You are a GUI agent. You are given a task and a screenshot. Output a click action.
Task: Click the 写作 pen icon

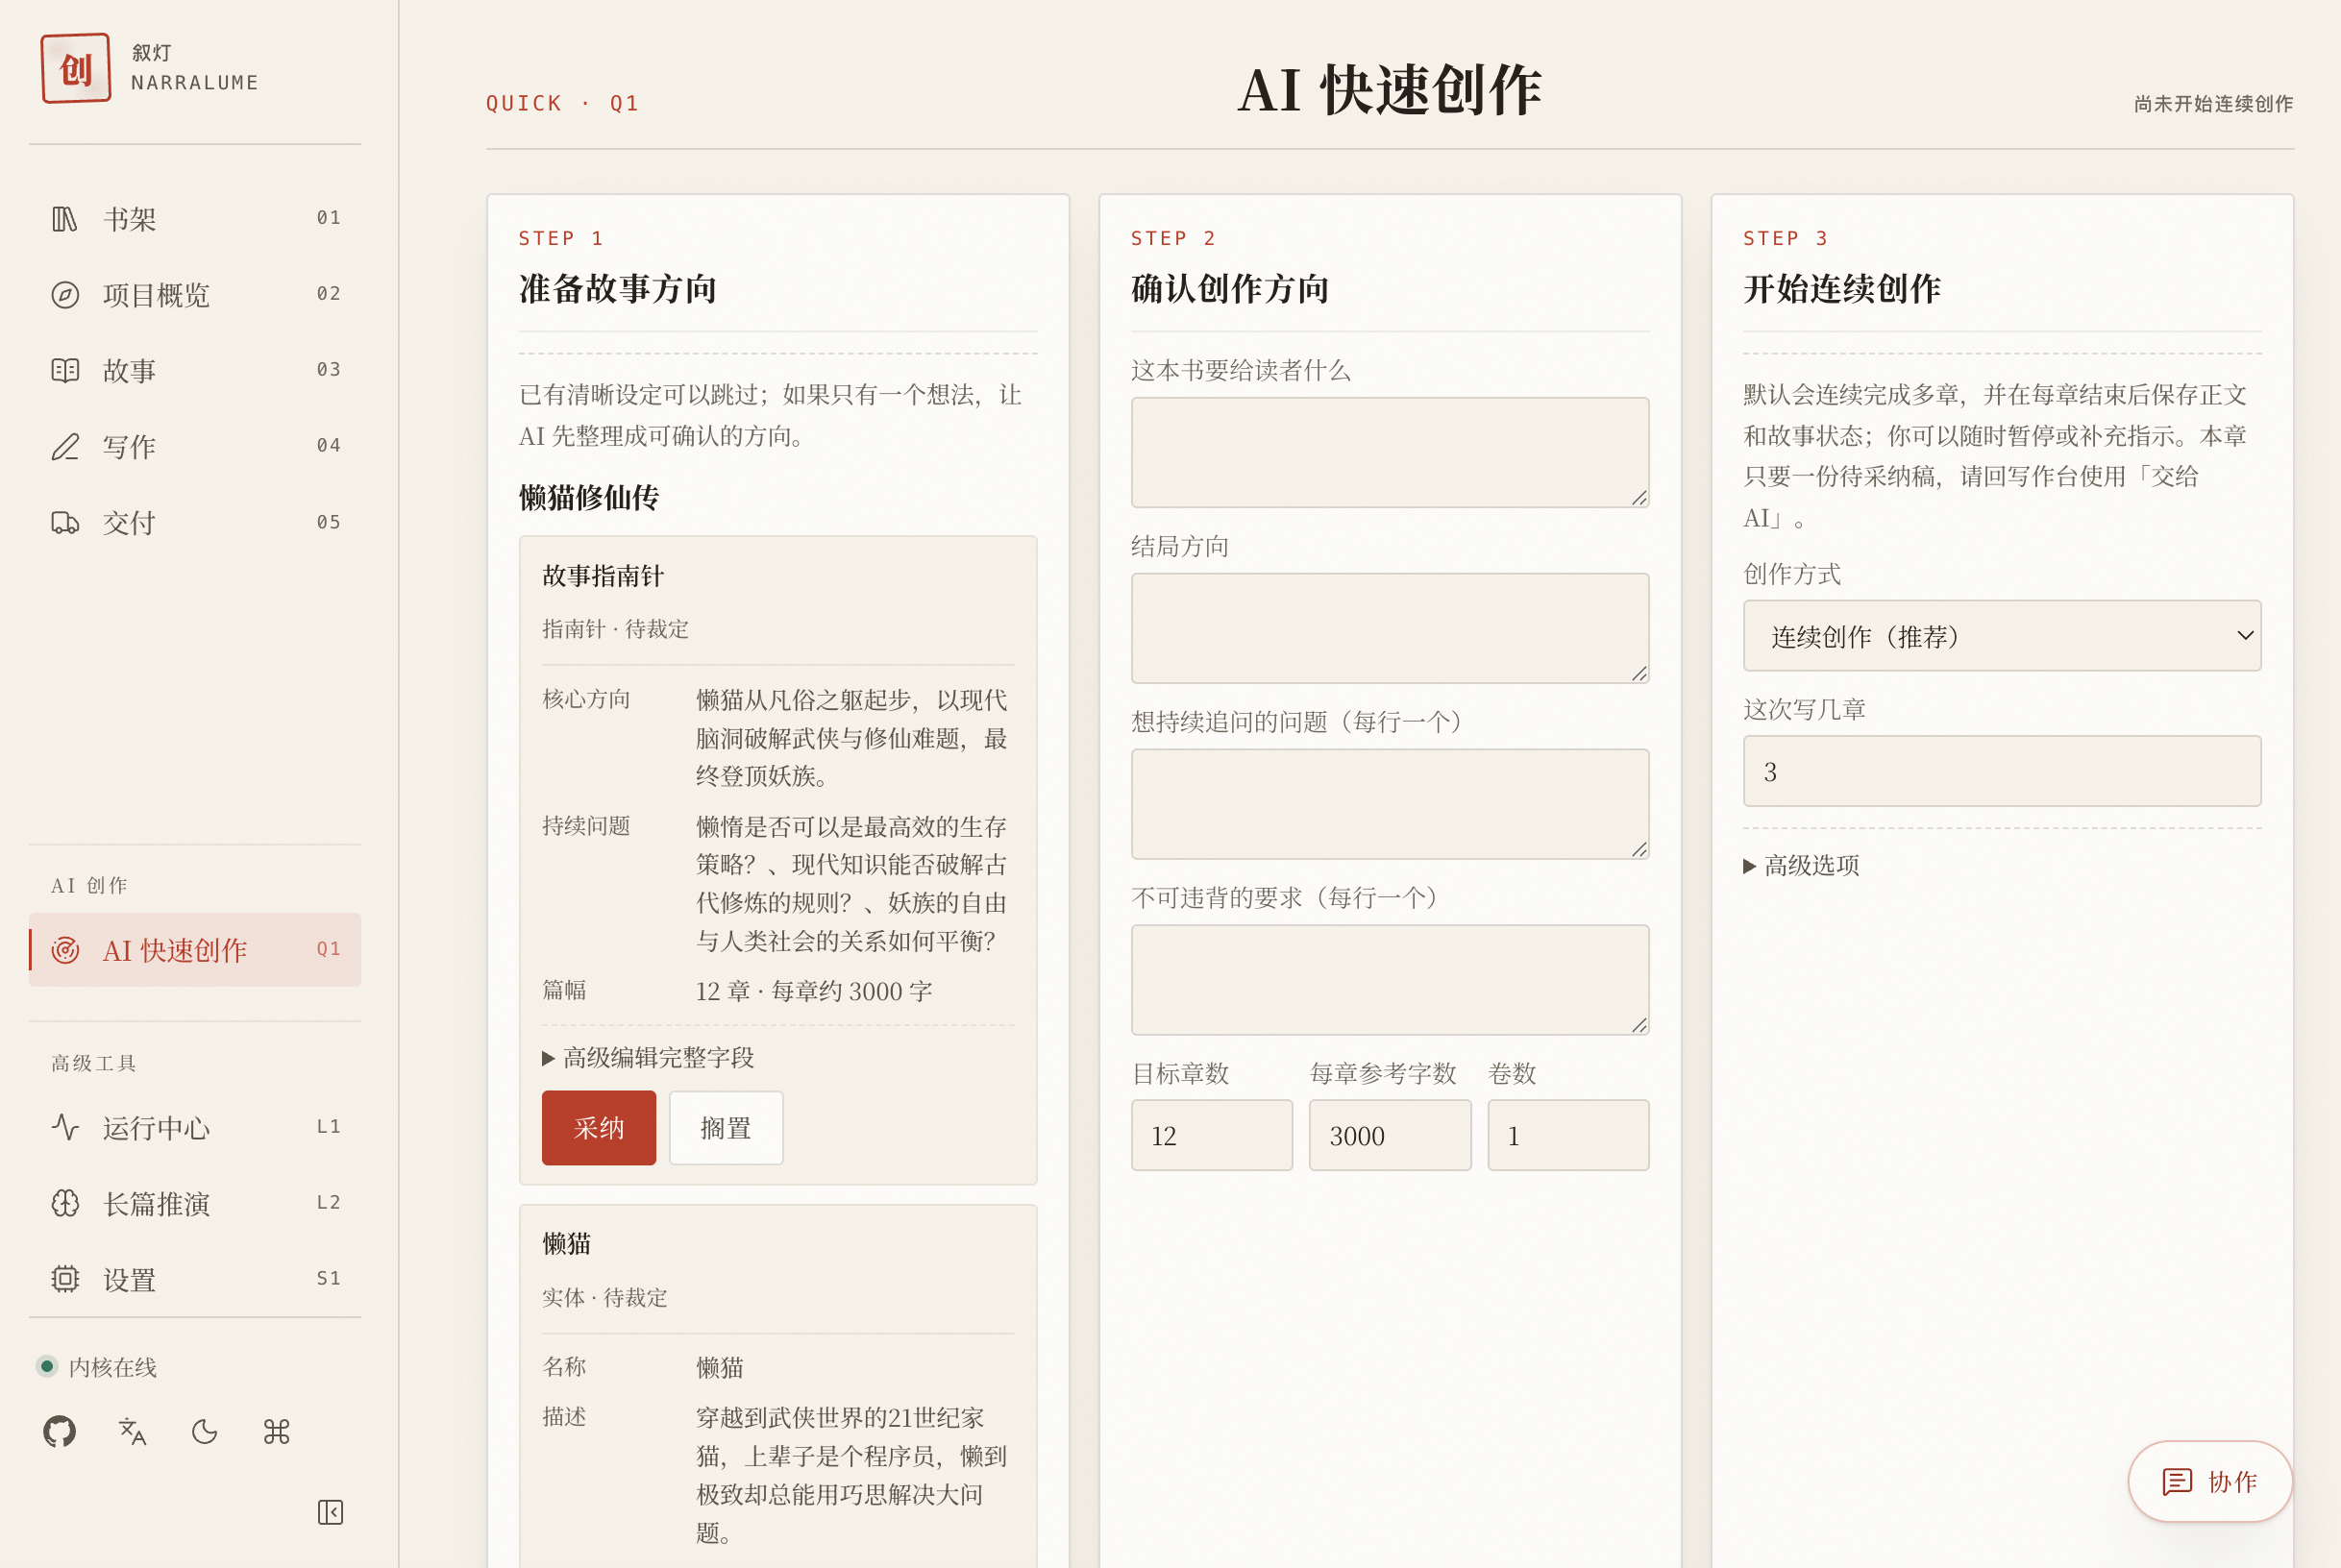pos(65,447)
